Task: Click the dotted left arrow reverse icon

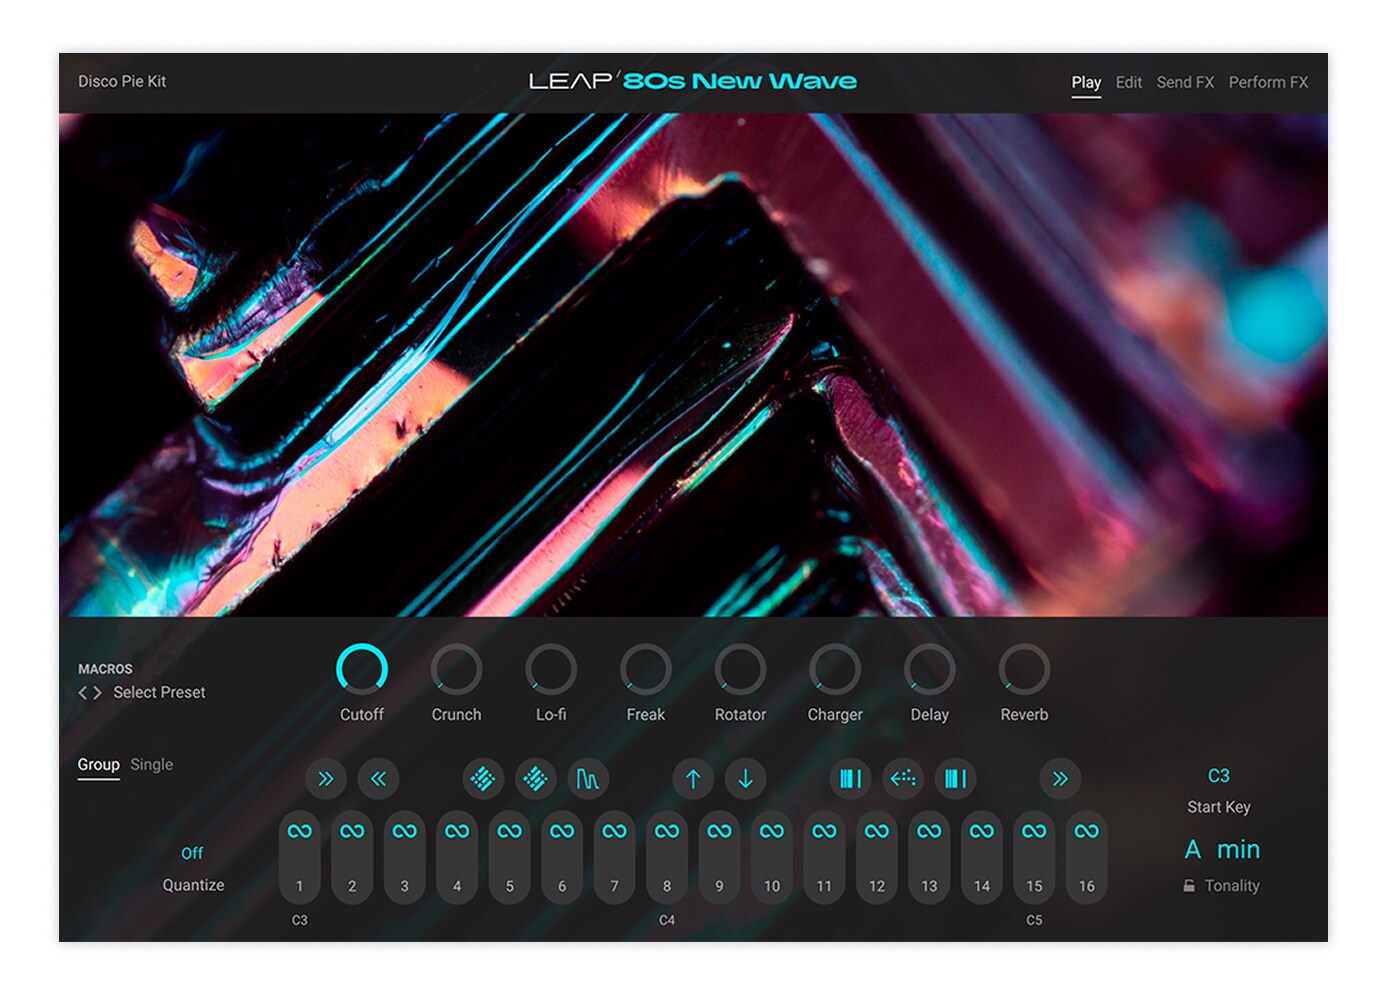Action: tap(903, 779)
